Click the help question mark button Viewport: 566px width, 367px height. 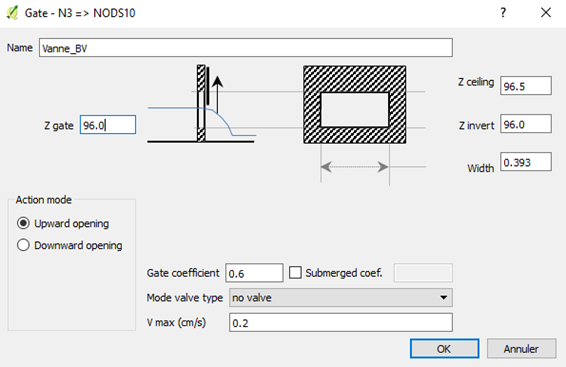(x=503, y=13)
